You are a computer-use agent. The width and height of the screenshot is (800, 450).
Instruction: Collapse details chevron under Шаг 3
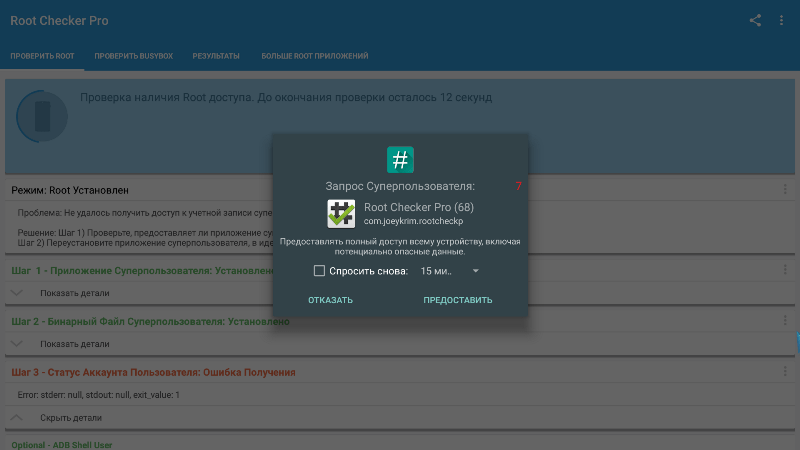pos(16,417)
